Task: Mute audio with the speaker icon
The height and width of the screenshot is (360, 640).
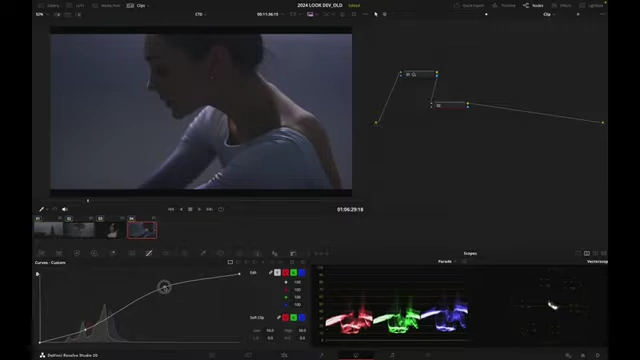Action: tap(64, 209)
